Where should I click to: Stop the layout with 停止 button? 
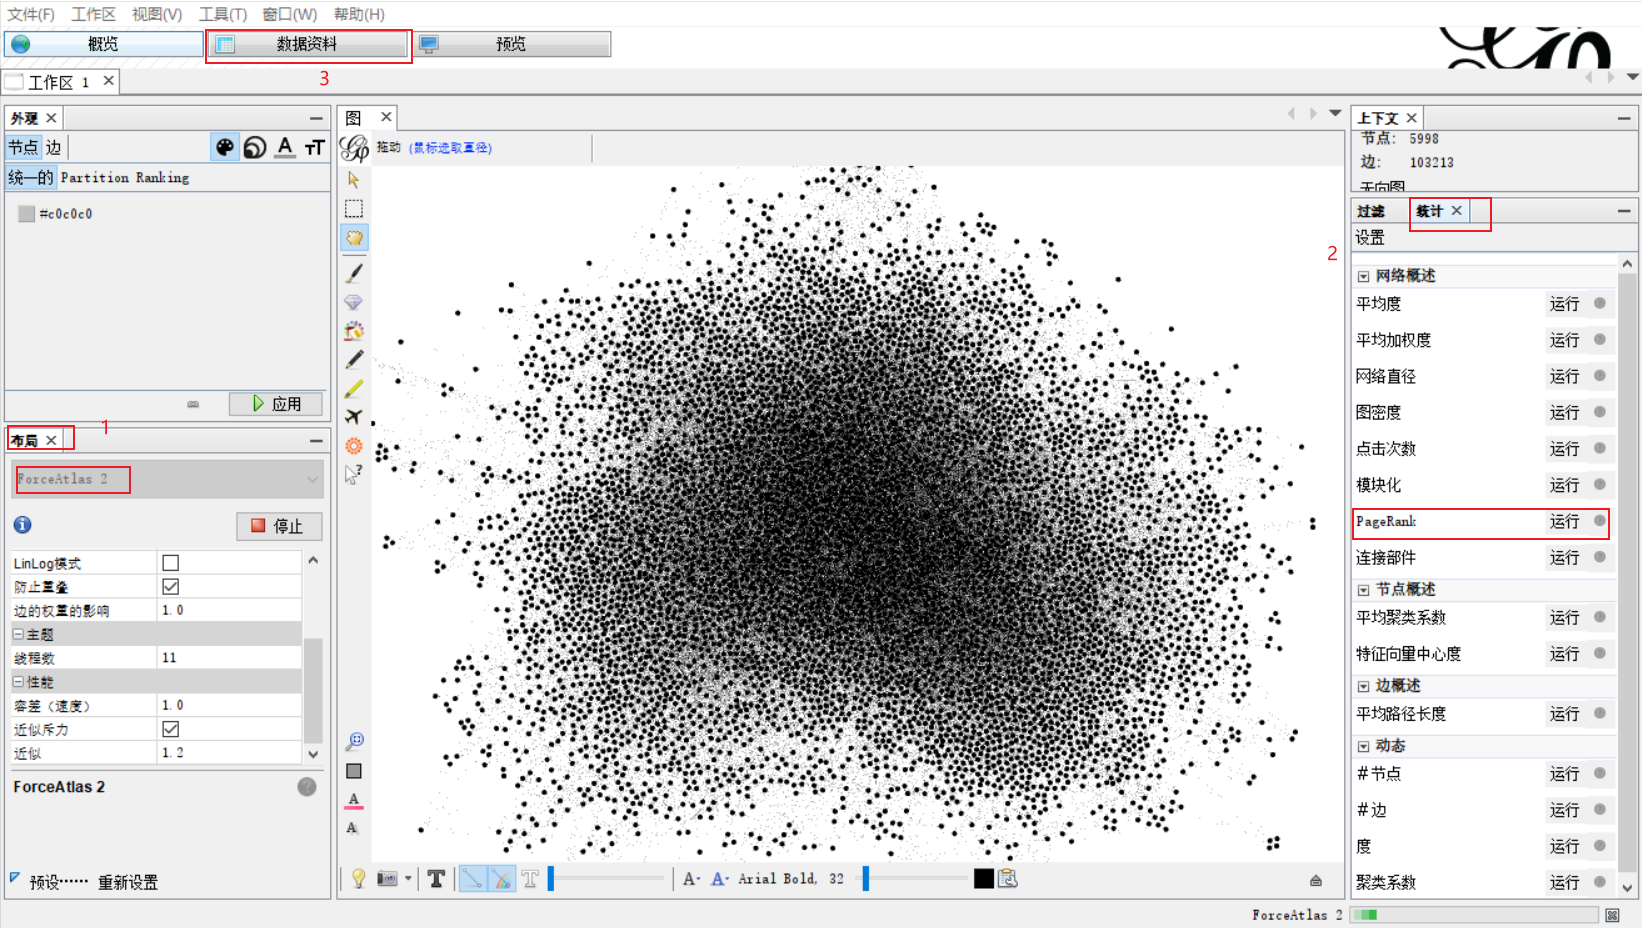[x=279, y=526]
